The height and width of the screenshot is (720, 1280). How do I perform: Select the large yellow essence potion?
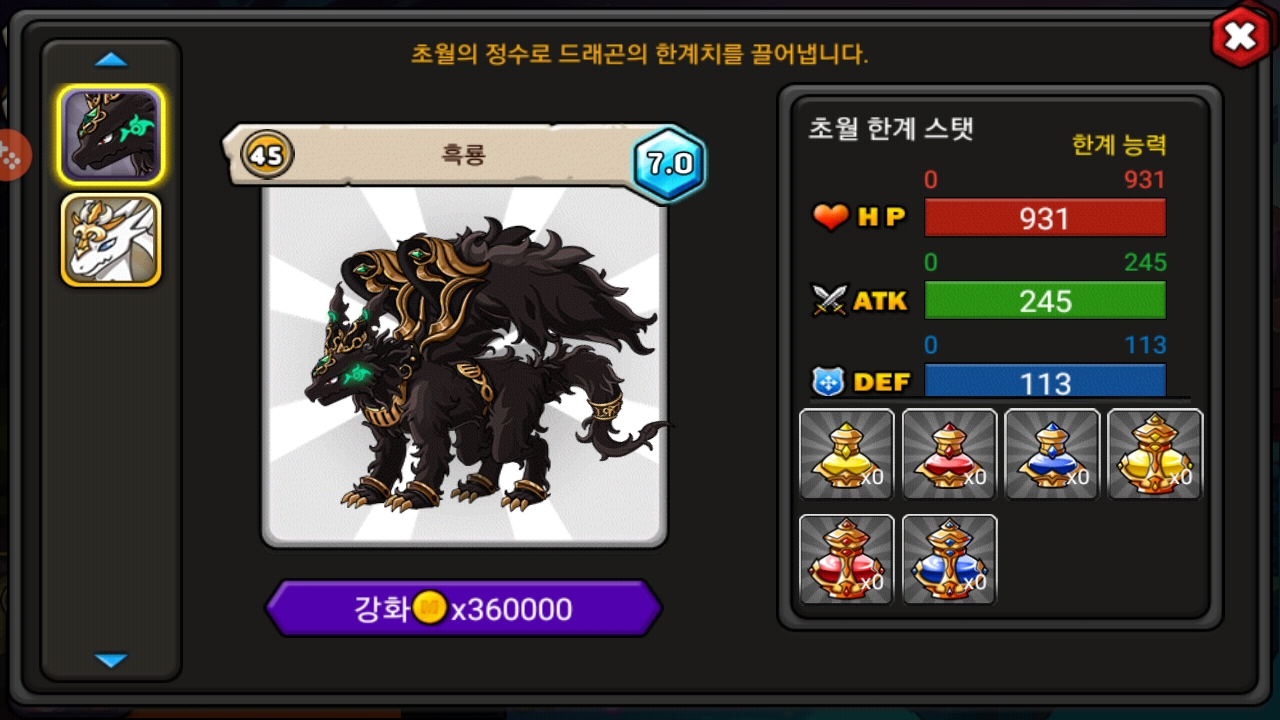pos(1155,454)
